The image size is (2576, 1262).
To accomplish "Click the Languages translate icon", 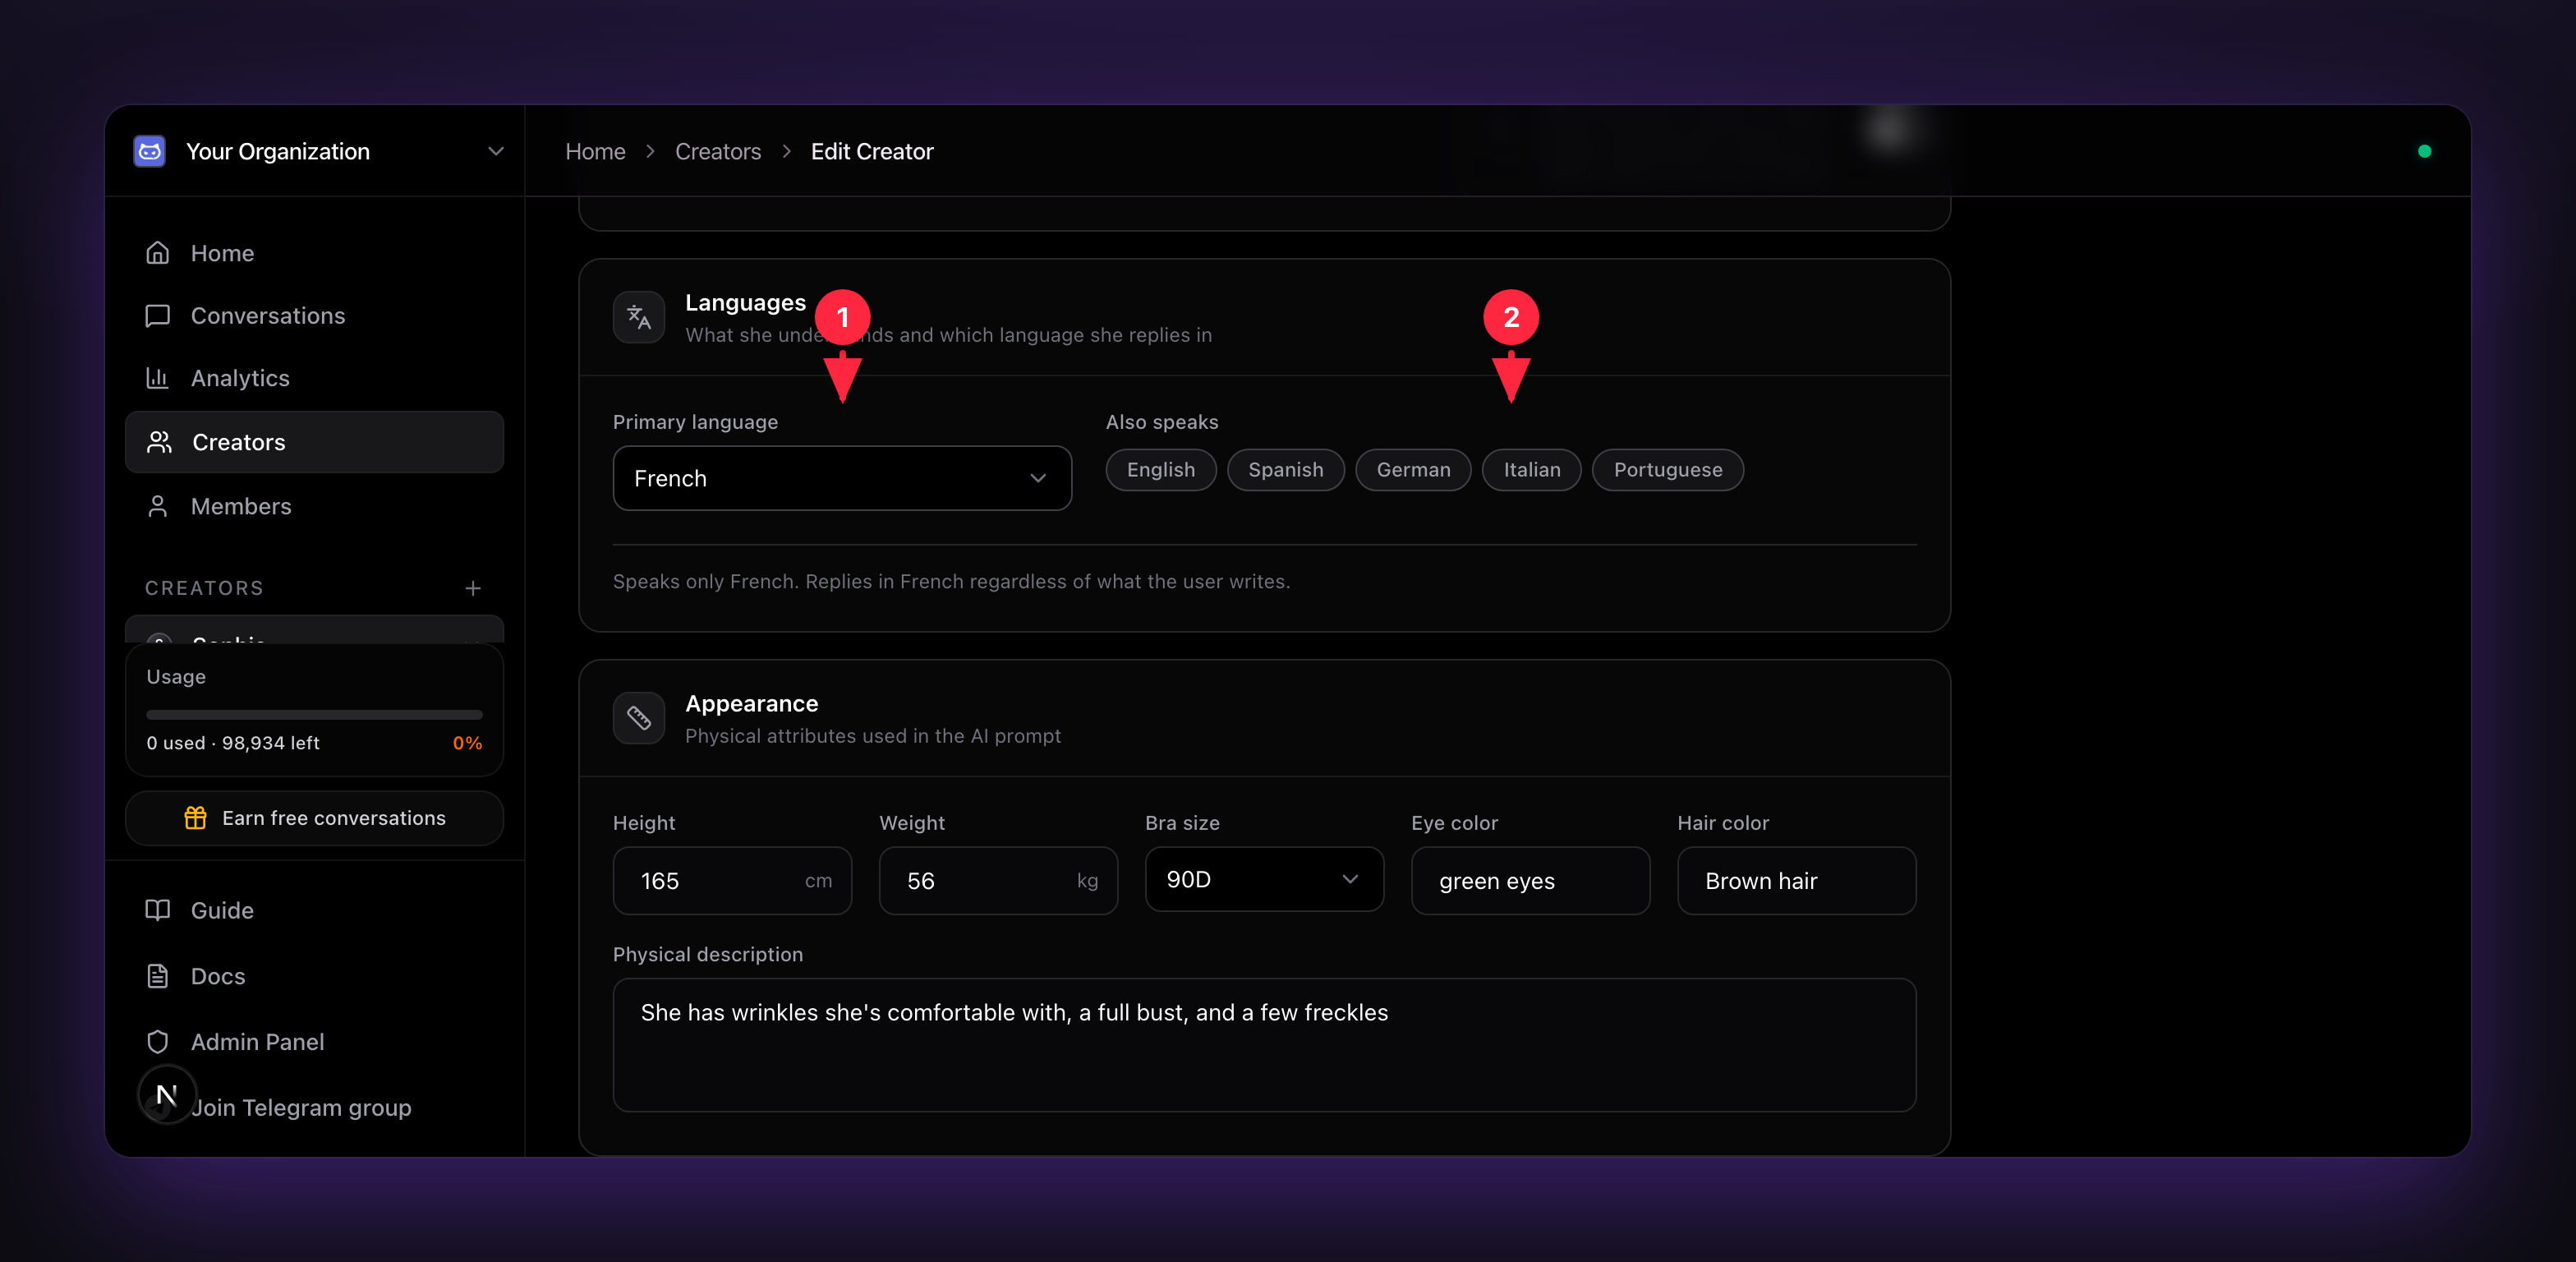I will point(639,318).
